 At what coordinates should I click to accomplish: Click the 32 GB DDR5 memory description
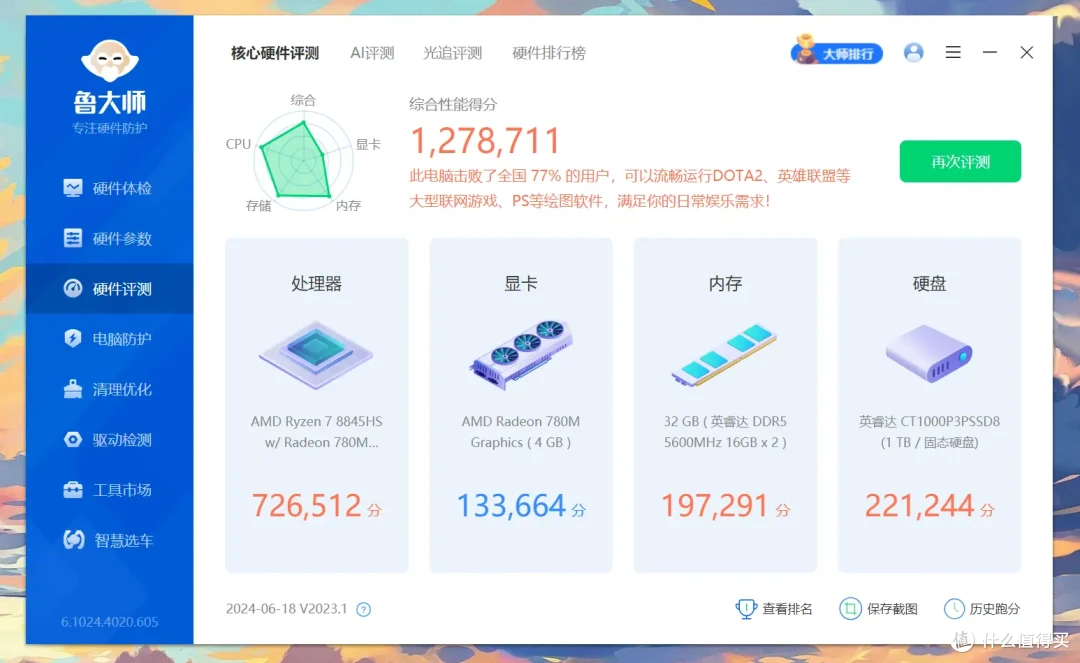[x=725, y=432]
